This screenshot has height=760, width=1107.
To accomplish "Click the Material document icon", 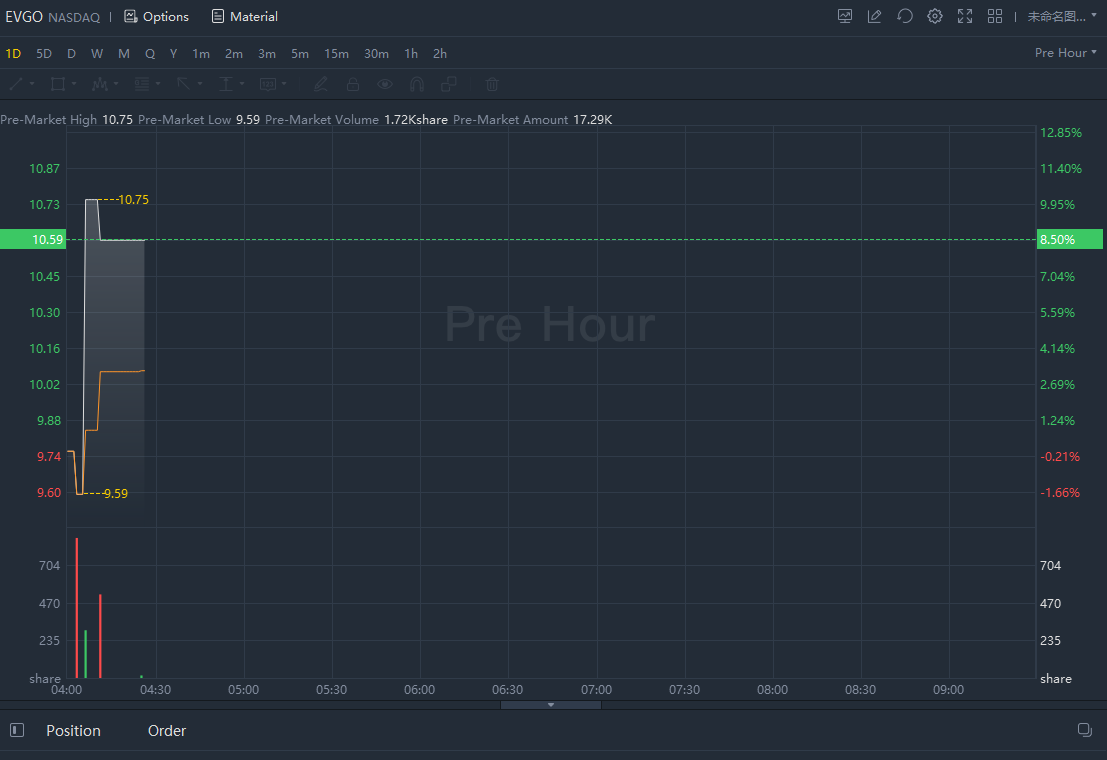I will (217, 16).
